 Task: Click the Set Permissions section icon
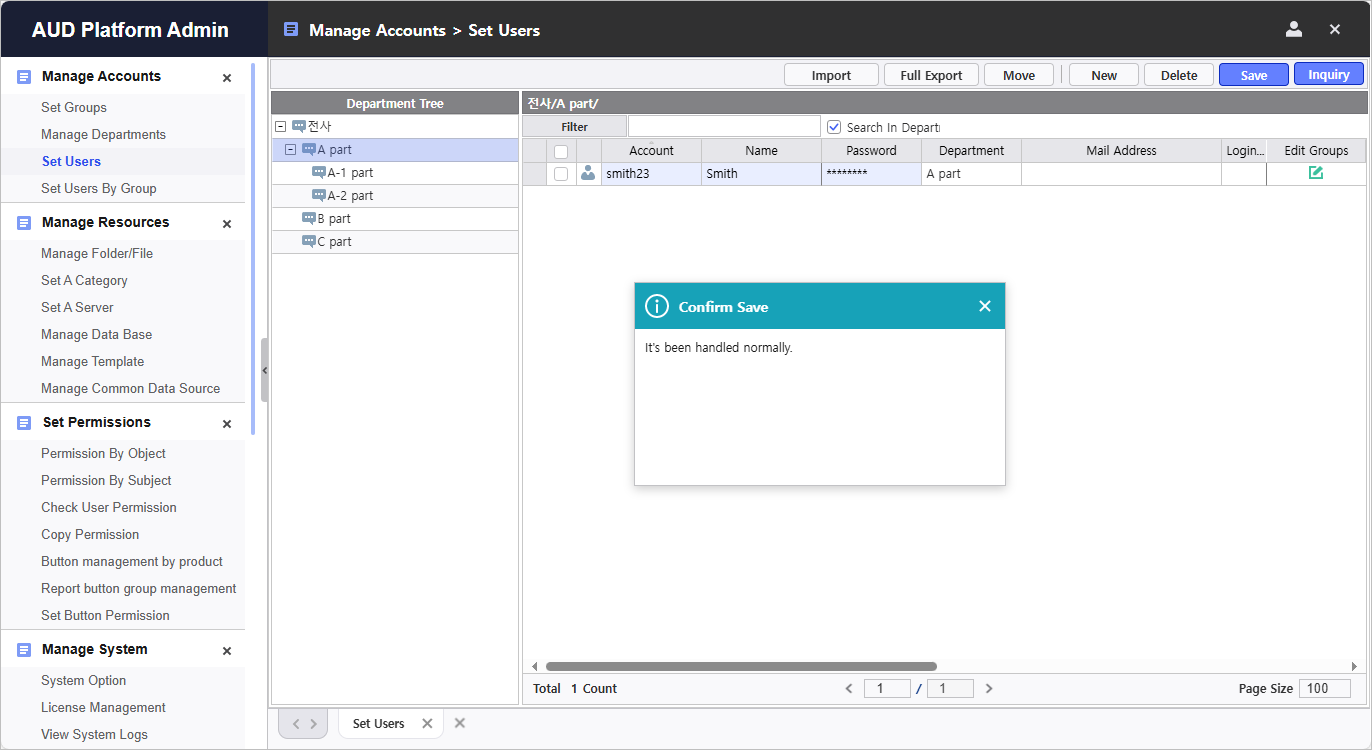click(24, 423)
